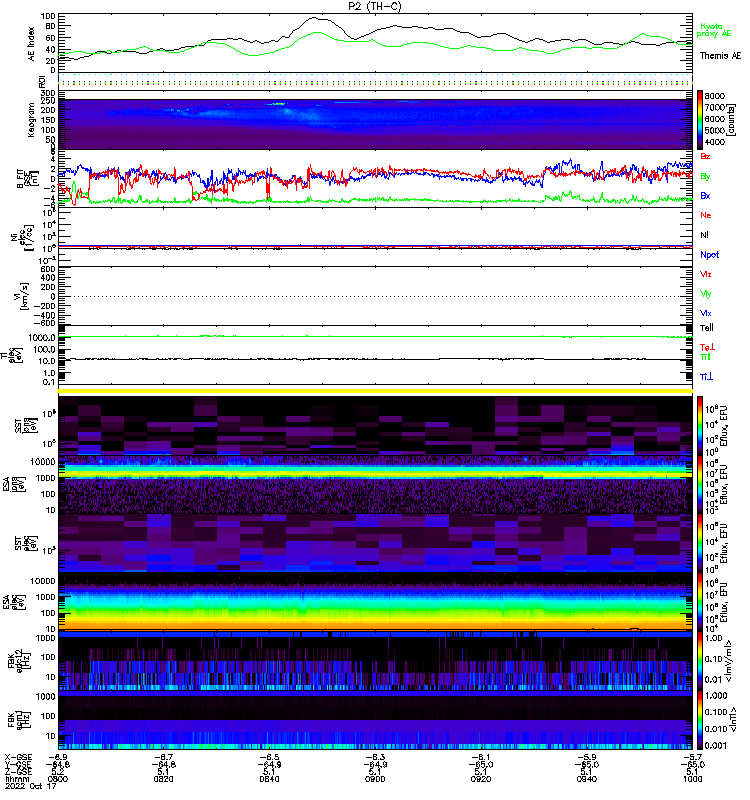Click the X-GSE value -5.7
The width and height of the screenshot is (750, 800).
692,758
